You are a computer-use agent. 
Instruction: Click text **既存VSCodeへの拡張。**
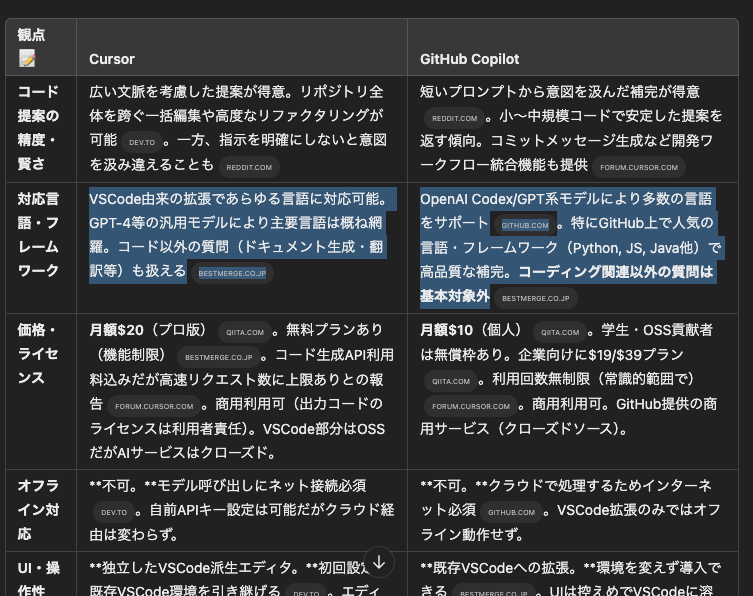[508, 568]
